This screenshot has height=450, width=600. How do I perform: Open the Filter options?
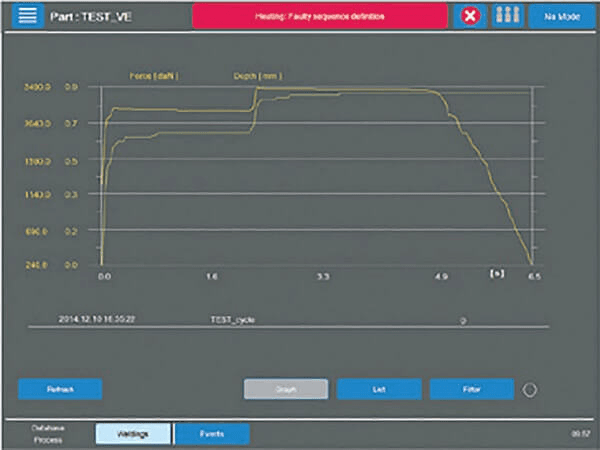[x=472, y=389]
